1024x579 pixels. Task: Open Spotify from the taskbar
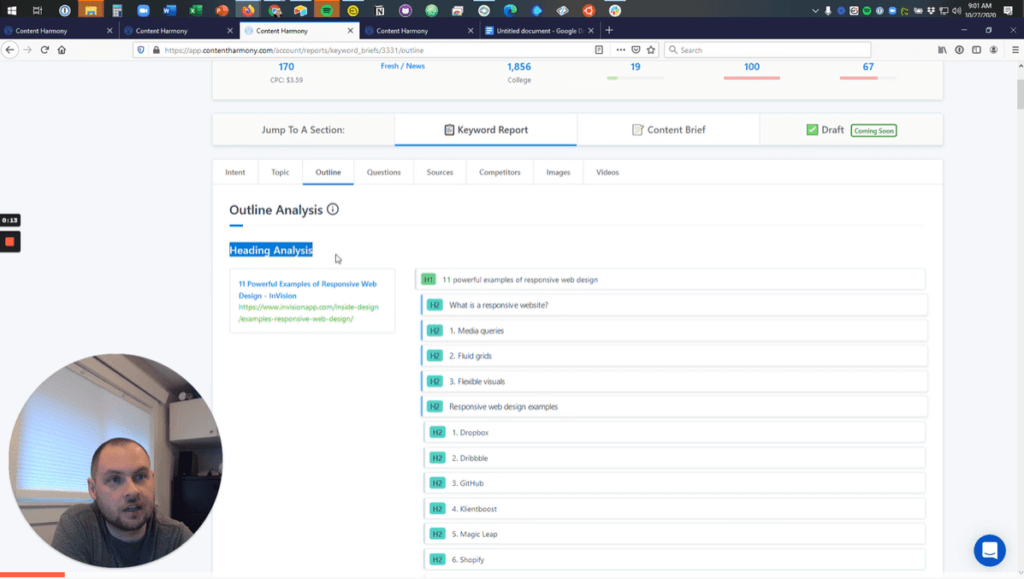(x=327, y=10)
